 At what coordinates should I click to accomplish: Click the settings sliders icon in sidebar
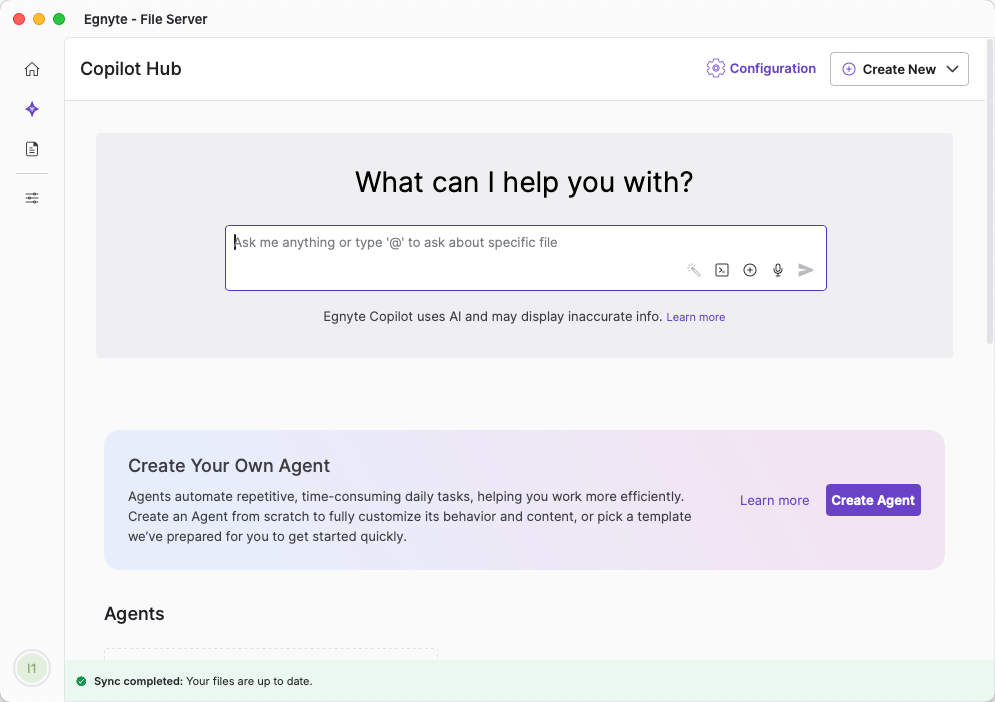[x=31, y=197]
